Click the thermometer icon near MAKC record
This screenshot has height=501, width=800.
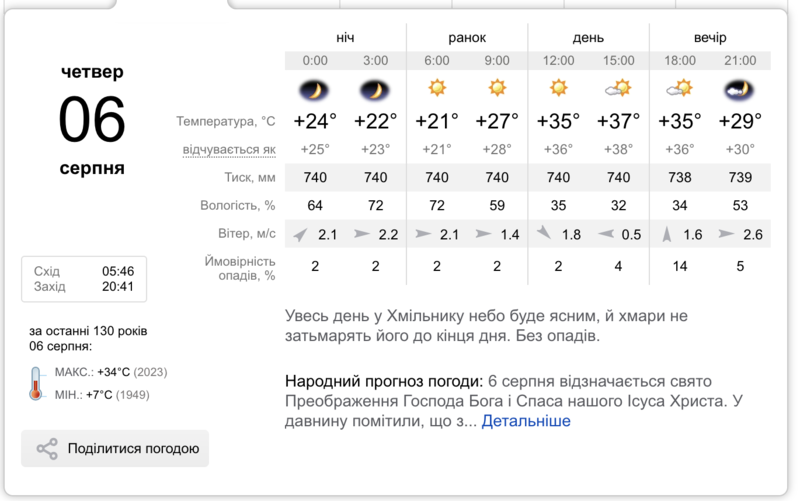[x=35, y=384]
